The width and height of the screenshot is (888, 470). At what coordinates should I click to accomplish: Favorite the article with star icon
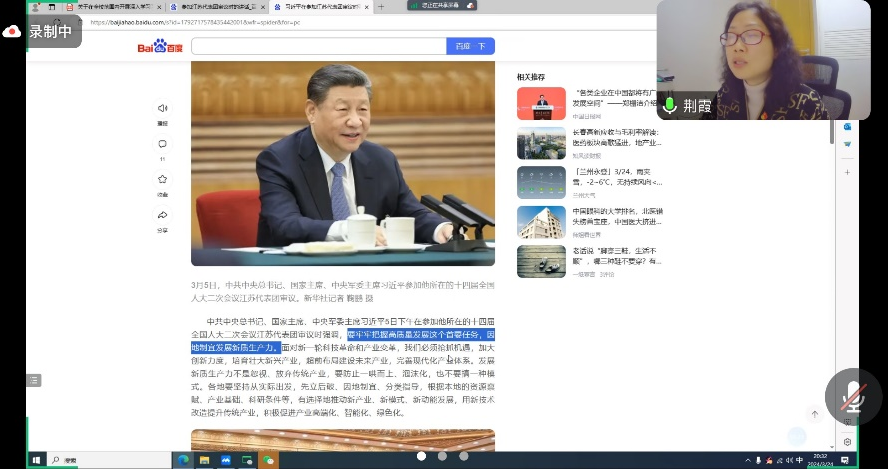coord(162,180)
